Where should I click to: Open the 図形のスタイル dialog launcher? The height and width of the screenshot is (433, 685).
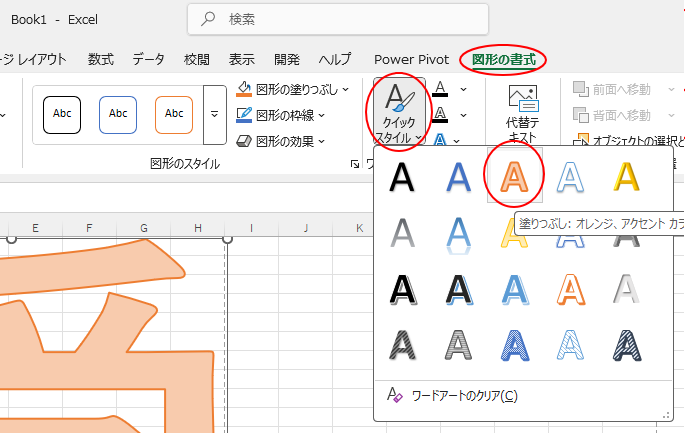[x=355, y=164]
